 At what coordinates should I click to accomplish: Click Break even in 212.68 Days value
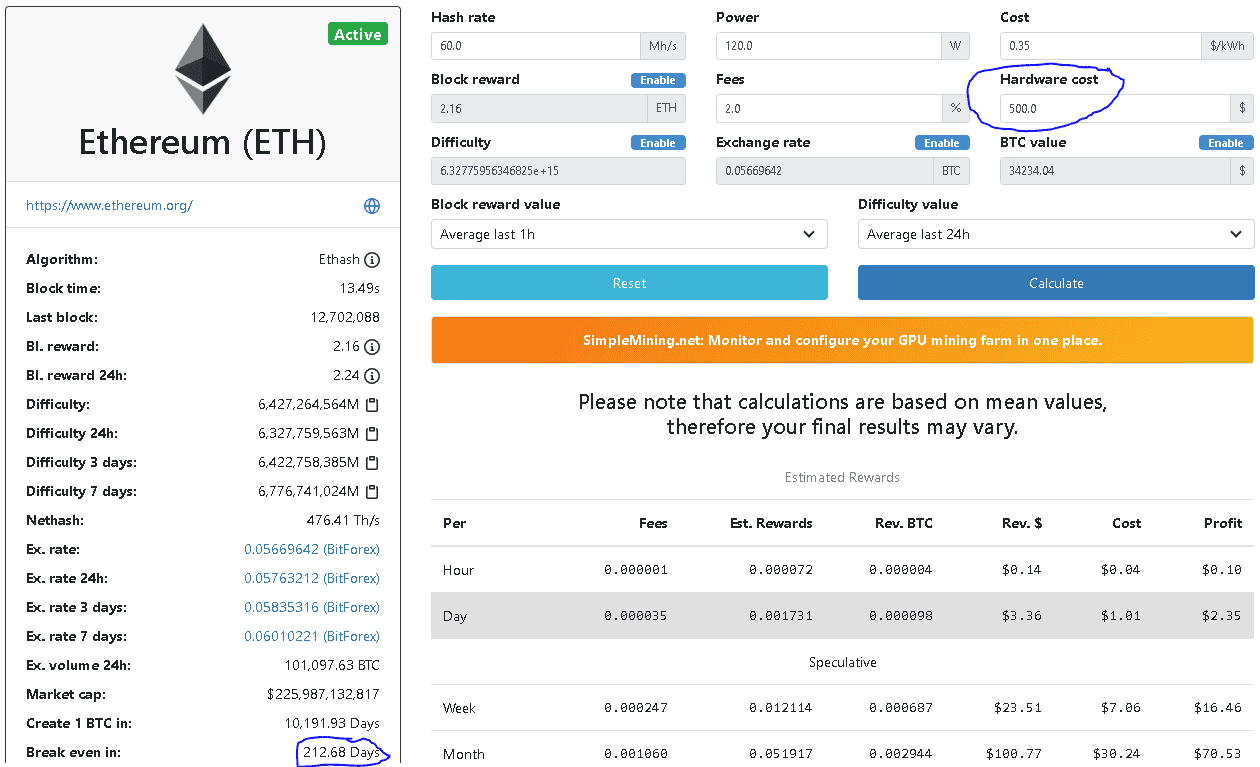click(x=341, y=752)
